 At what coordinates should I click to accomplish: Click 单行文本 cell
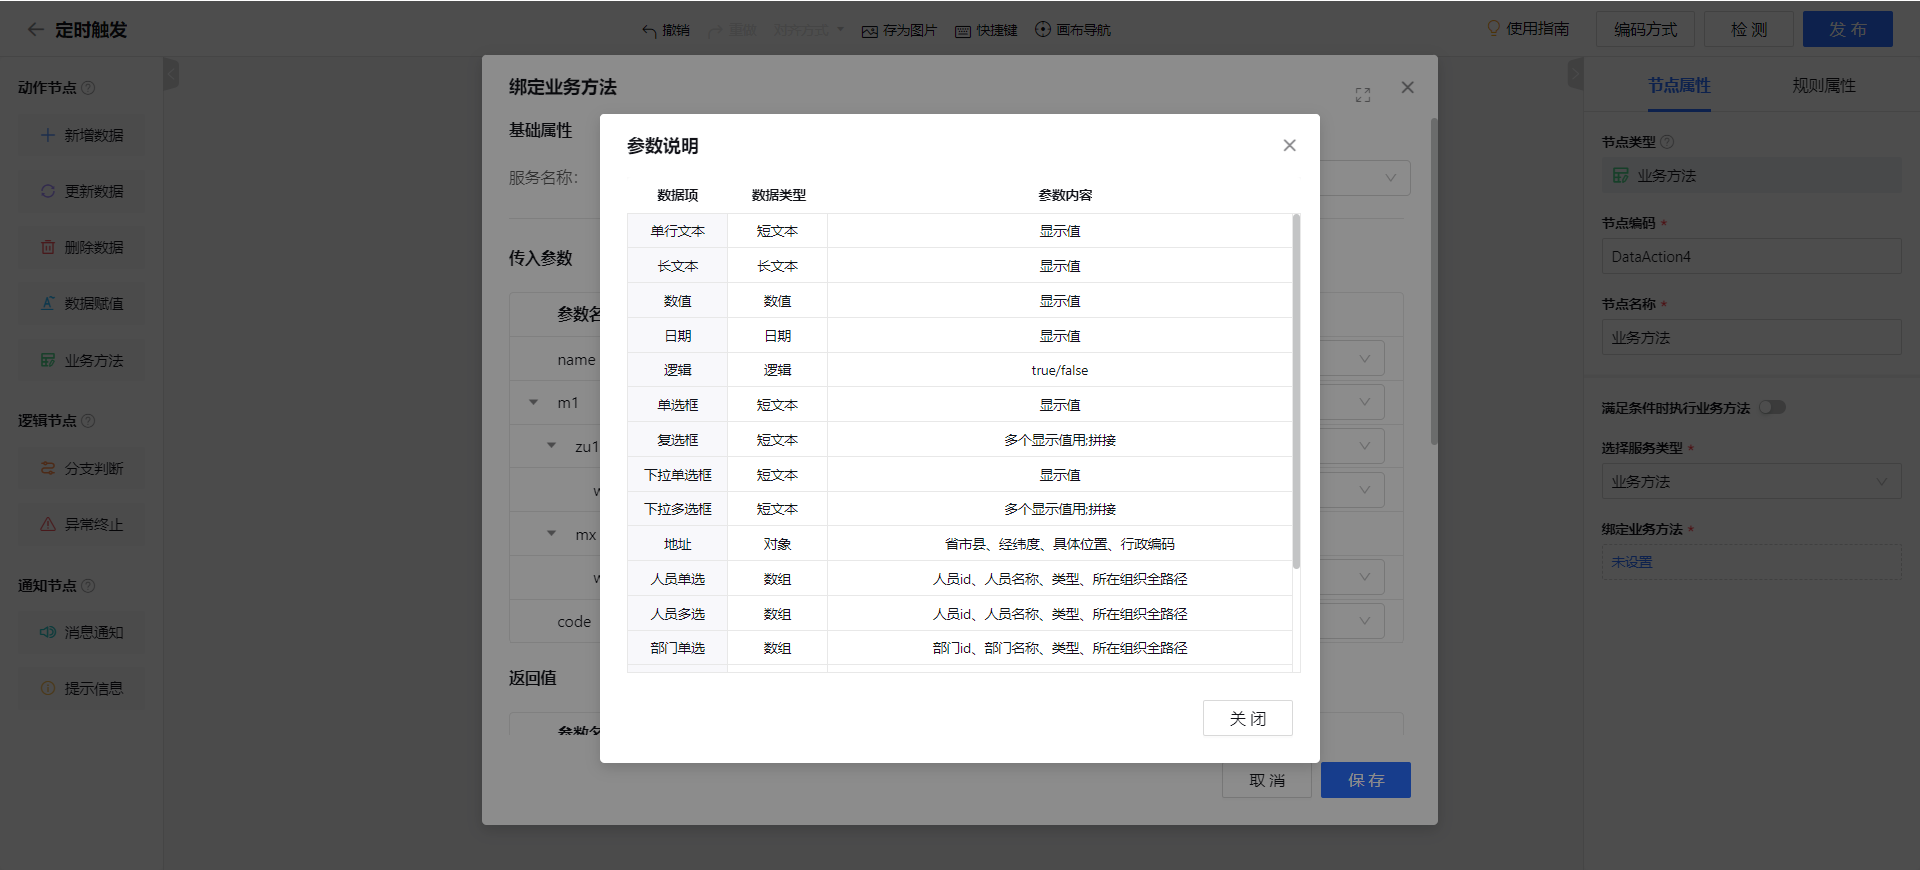(677, 231)
